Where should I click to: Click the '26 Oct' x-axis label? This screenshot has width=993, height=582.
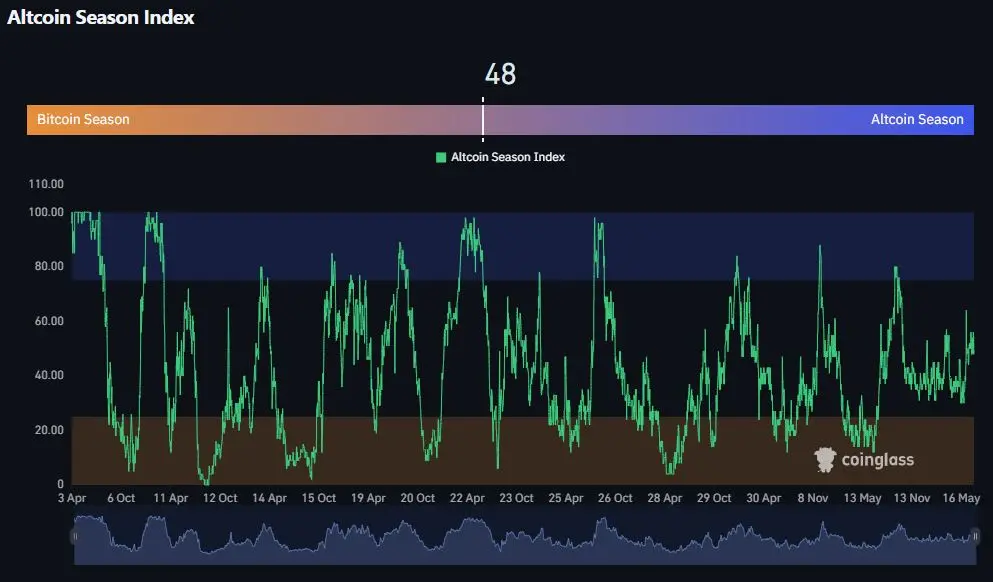(x=615, y=498)
